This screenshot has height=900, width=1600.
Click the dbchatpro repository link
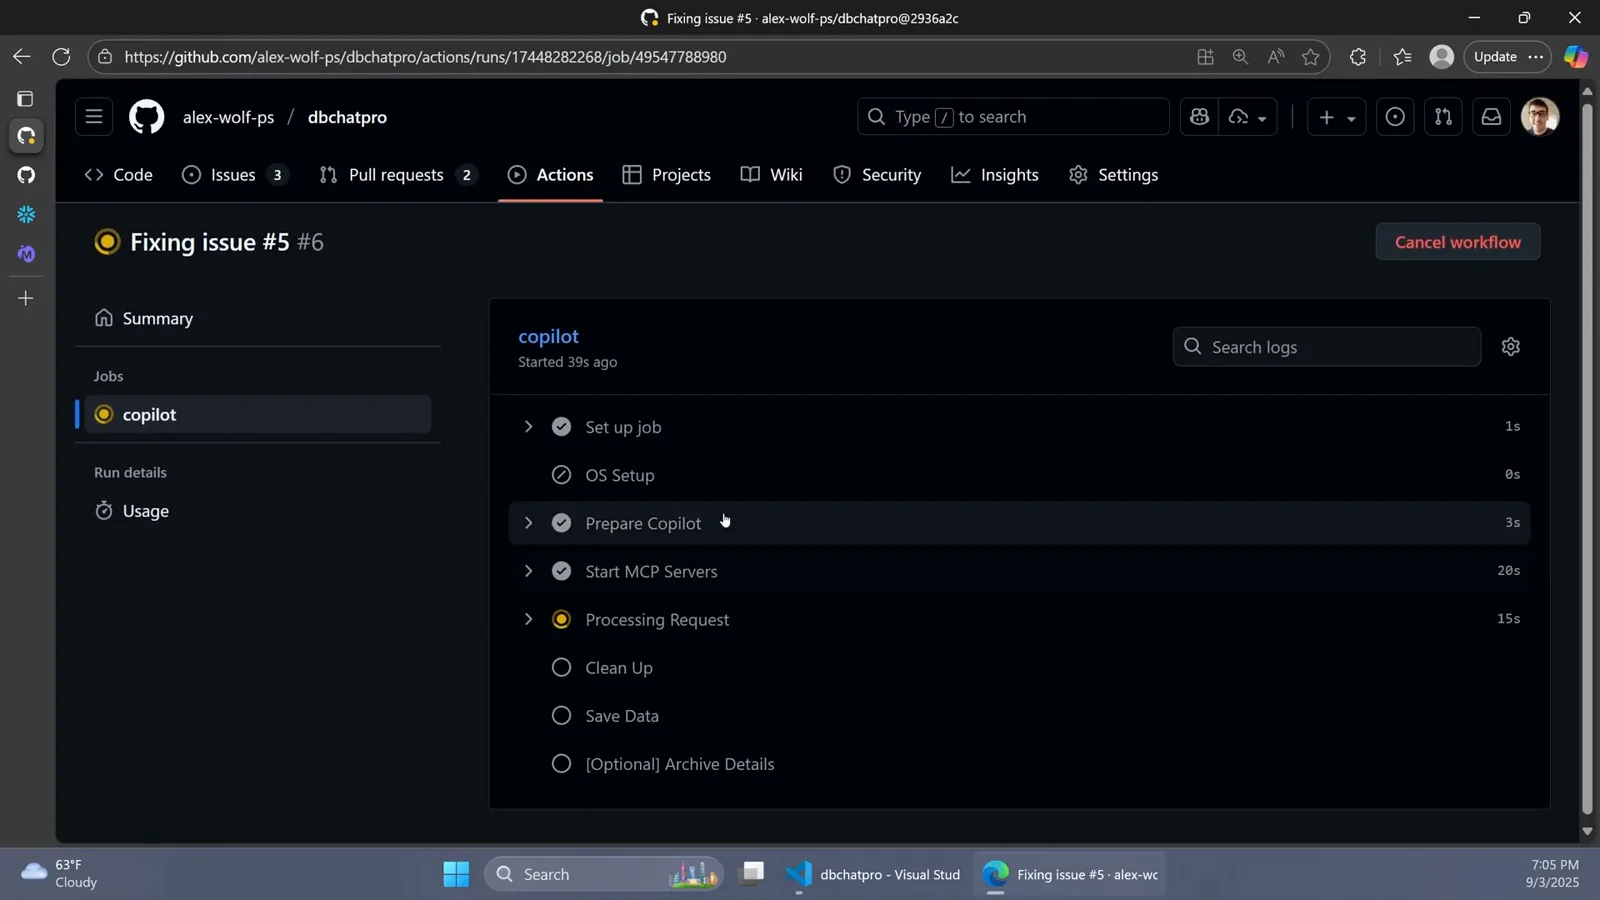(347, 117)
